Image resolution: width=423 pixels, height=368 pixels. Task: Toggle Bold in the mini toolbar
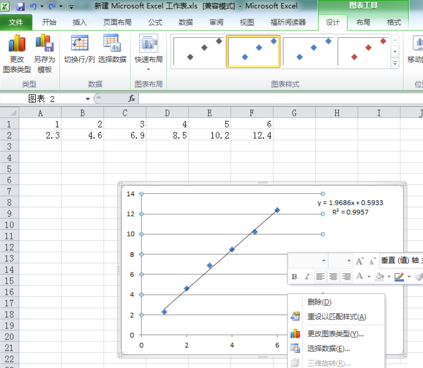point(294,277)
